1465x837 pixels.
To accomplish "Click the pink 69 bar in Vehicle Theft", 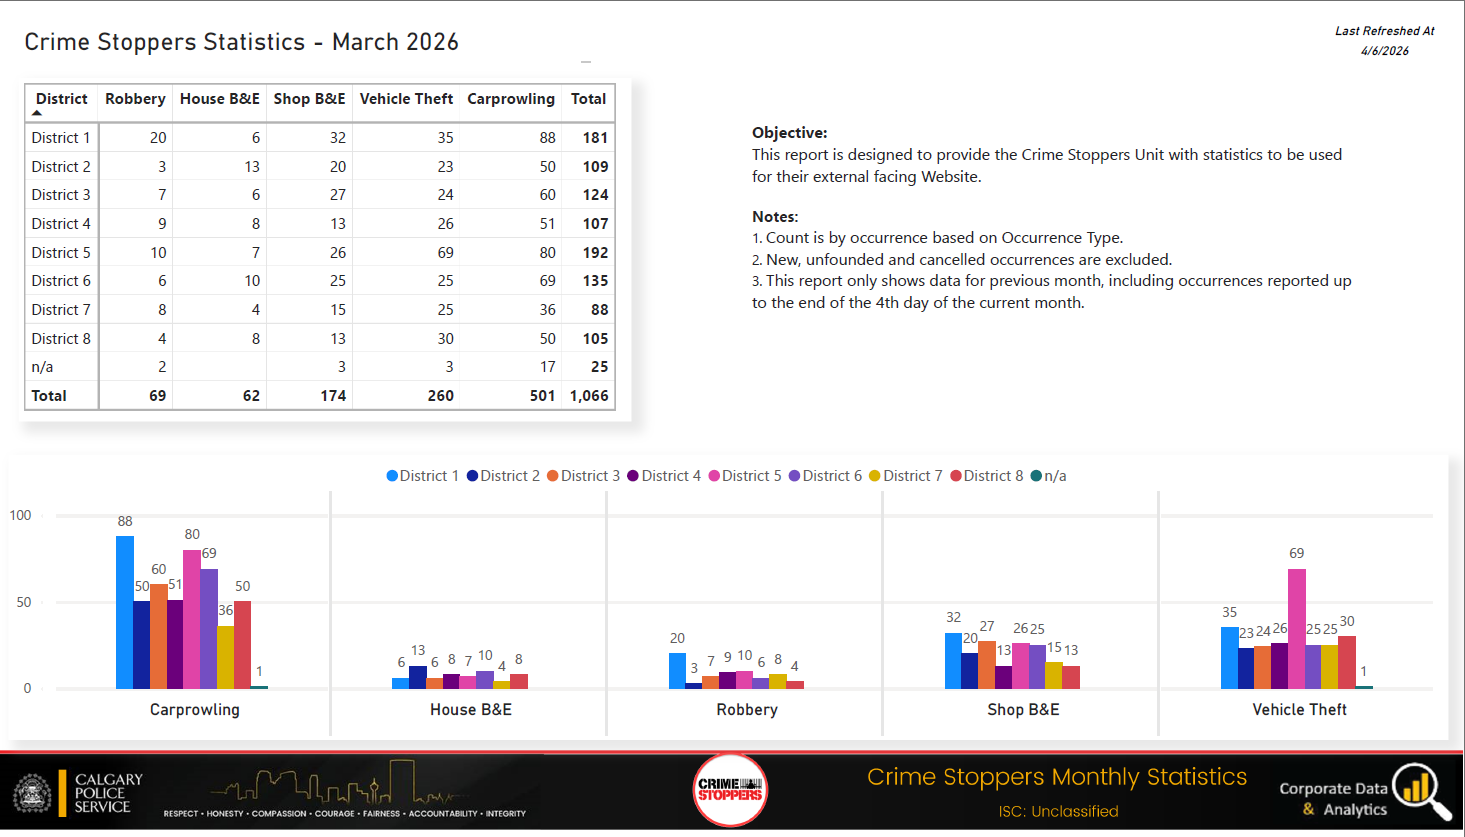I will click(x=1296, y=628).
